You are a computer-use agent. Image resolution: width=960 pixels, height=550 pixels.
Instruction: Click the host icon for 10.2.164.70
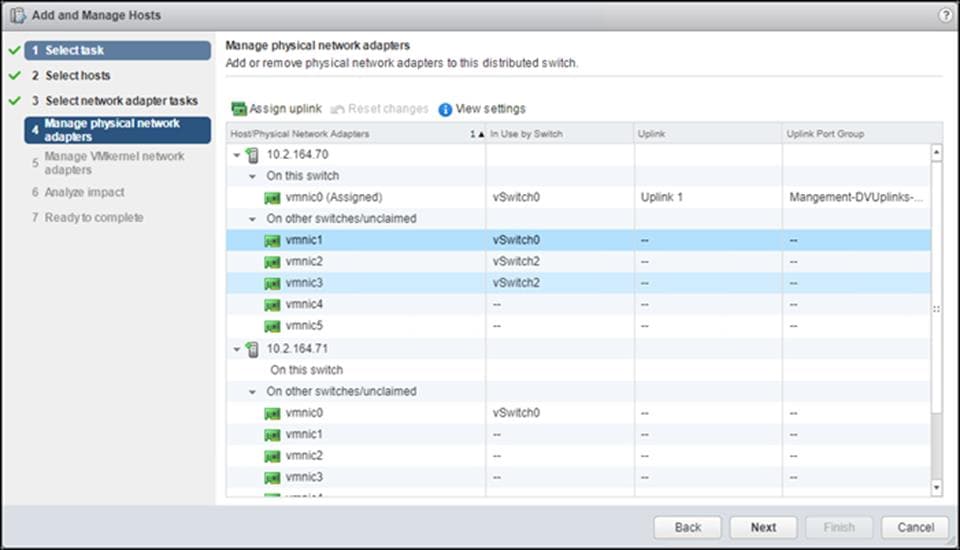click(252, 155)
